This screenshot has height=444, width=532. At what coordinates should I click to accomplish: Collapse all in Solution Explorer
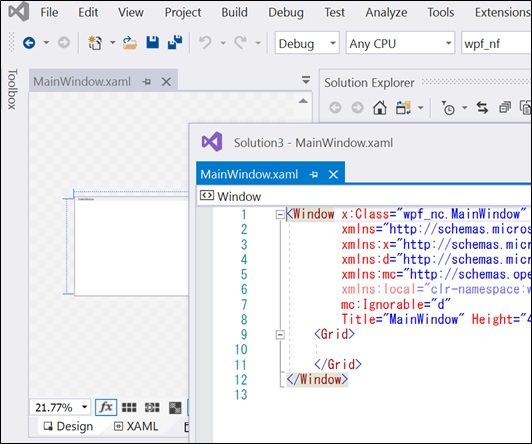tap(505, 108)
